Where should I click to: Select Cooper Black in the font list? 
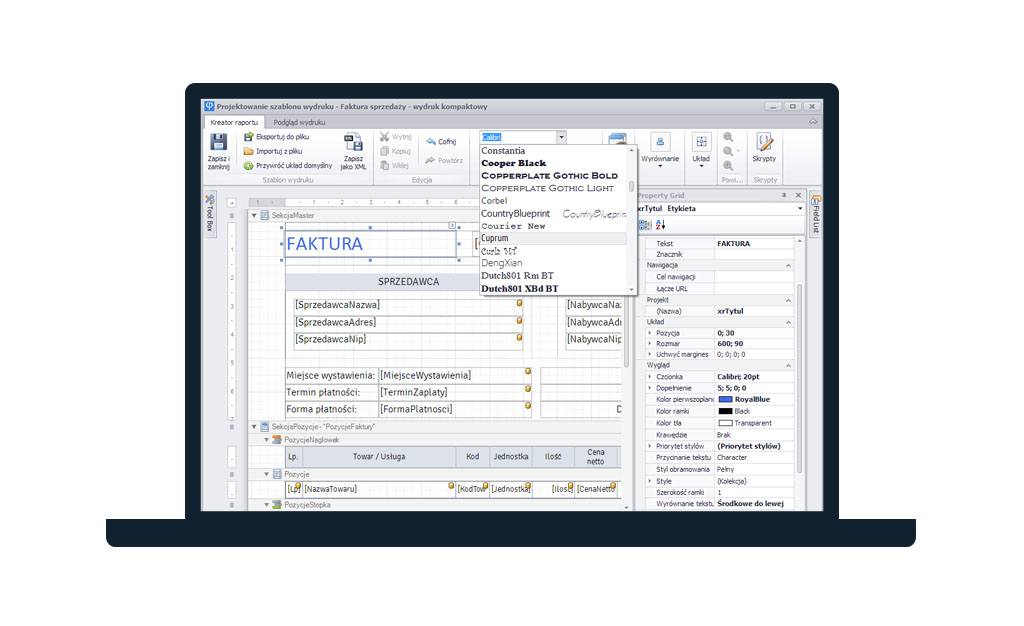point(514,162)
